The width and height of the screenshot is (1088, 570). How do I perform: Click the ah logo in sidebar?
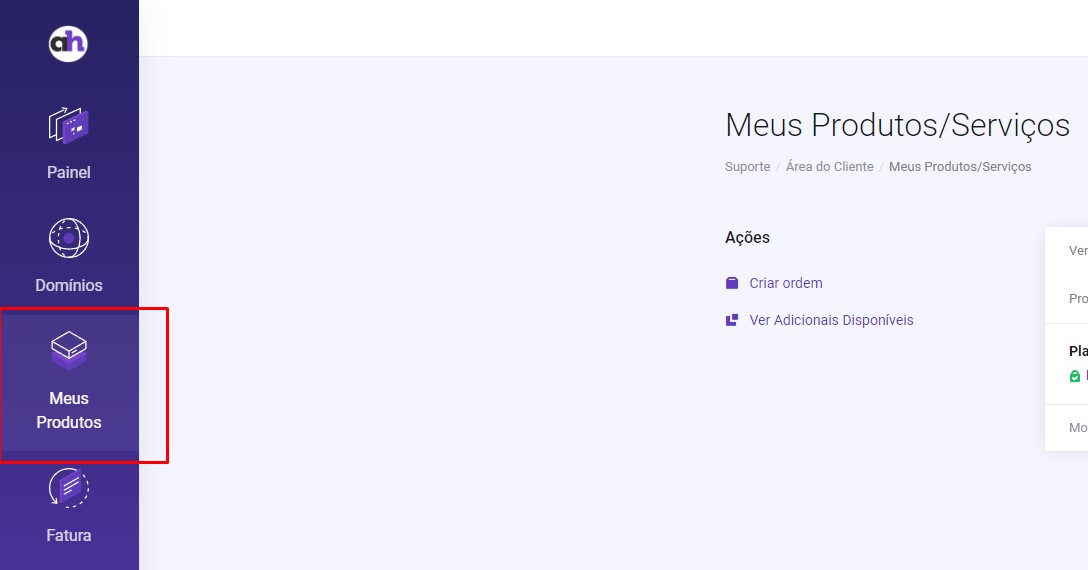[68, 43]
